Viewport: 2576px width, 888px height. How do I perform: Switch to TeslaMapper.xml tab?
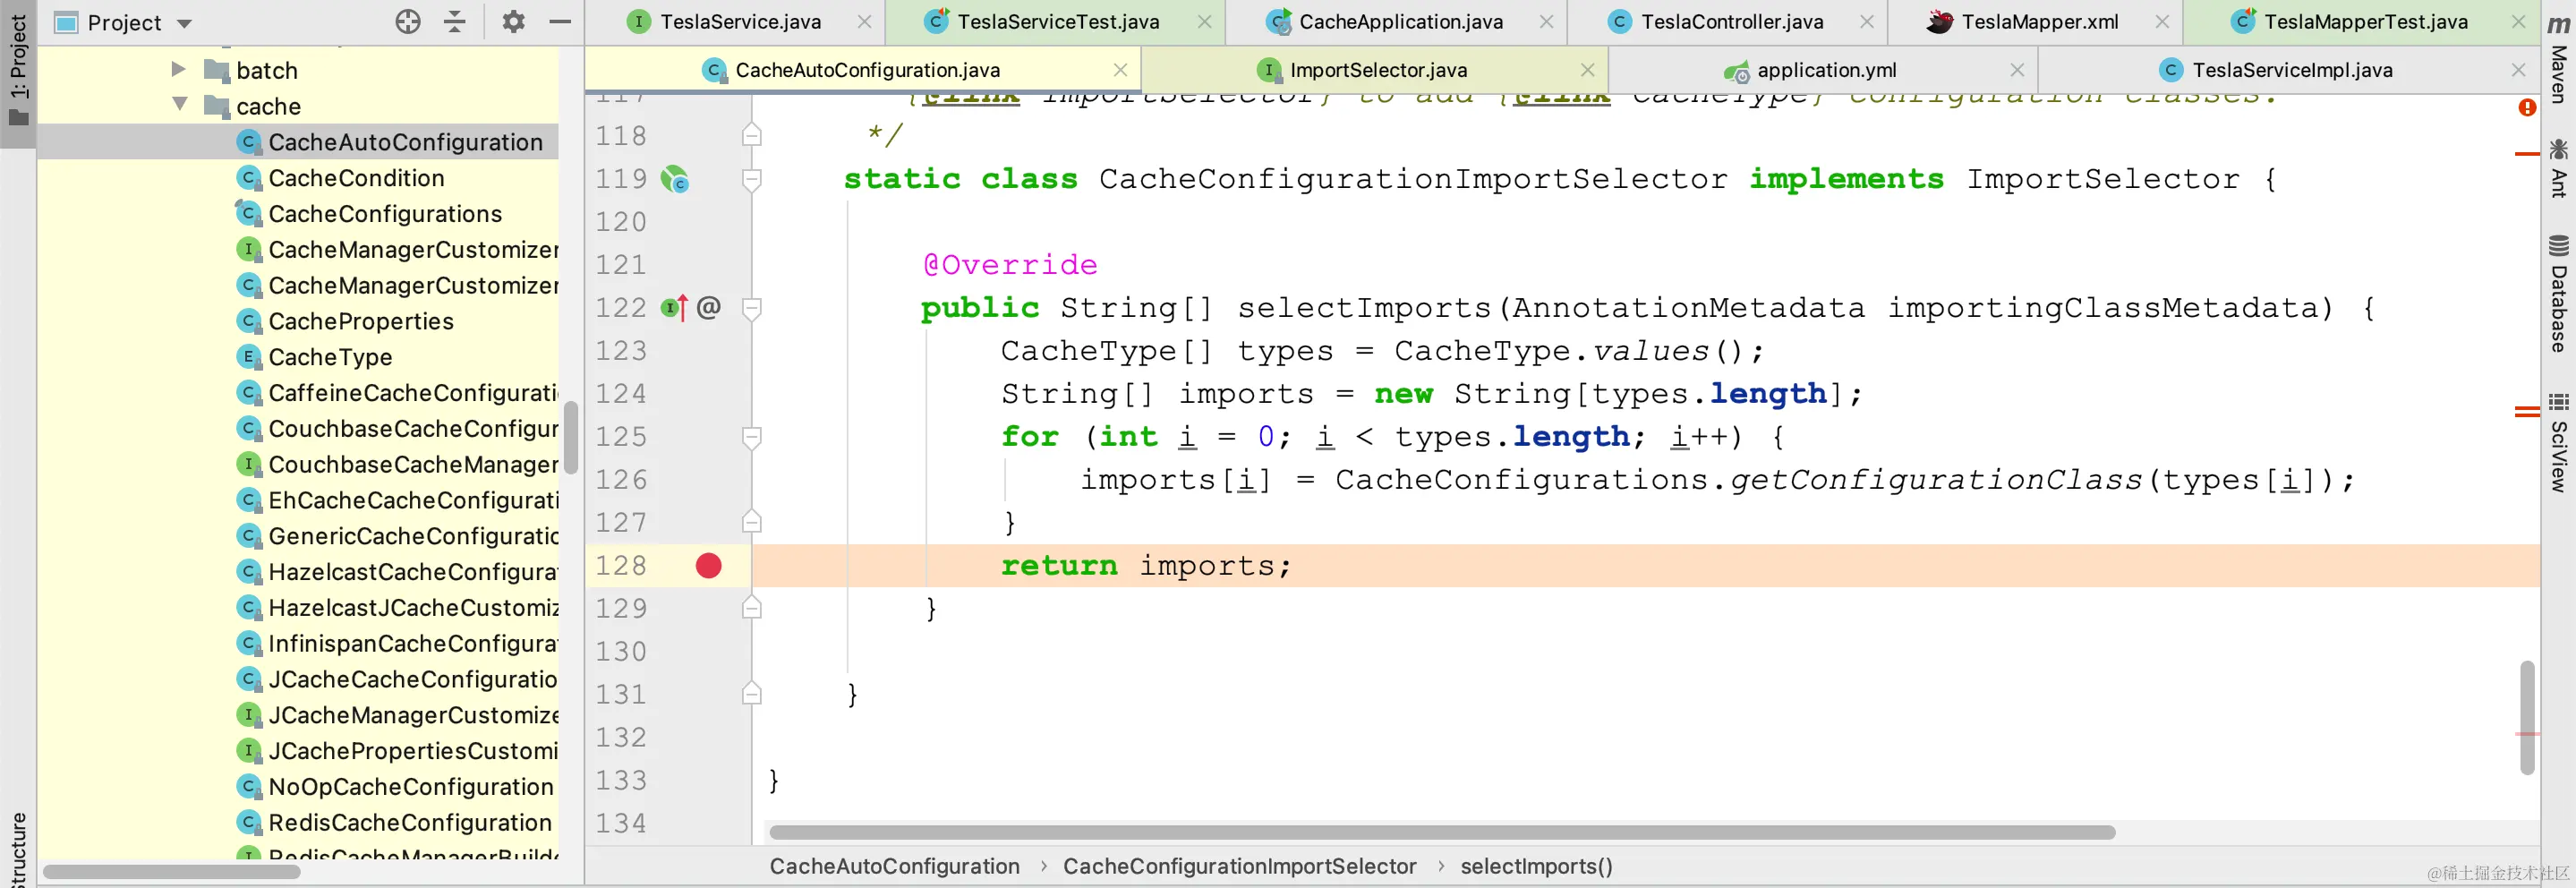(2039, 22)
